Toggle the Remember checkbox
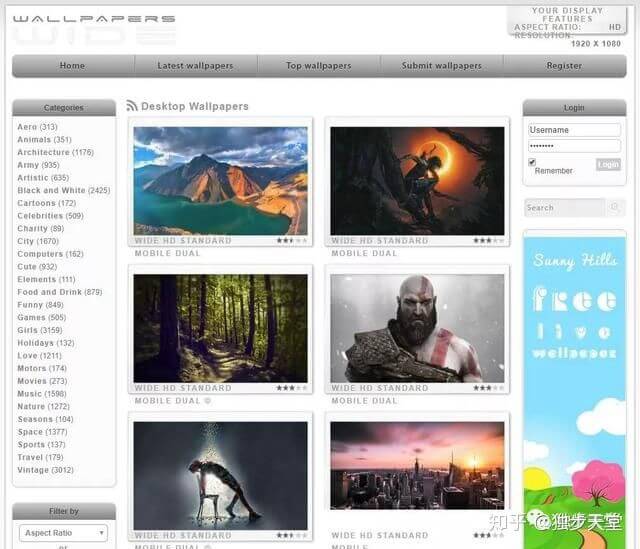This screenshot has width=640, height=549. tap(532, 162)
